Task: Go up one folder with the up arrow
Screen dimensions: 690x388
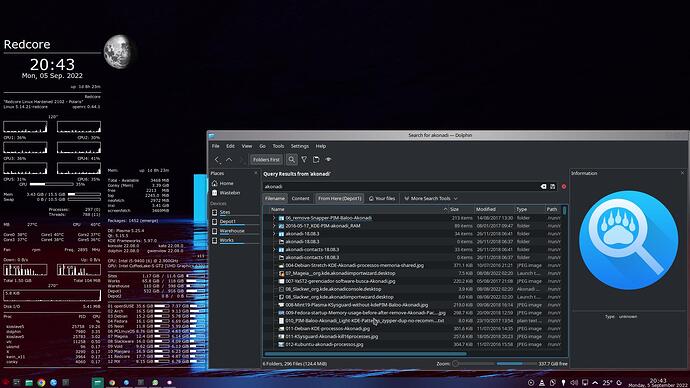Action: tap(229, 160)
